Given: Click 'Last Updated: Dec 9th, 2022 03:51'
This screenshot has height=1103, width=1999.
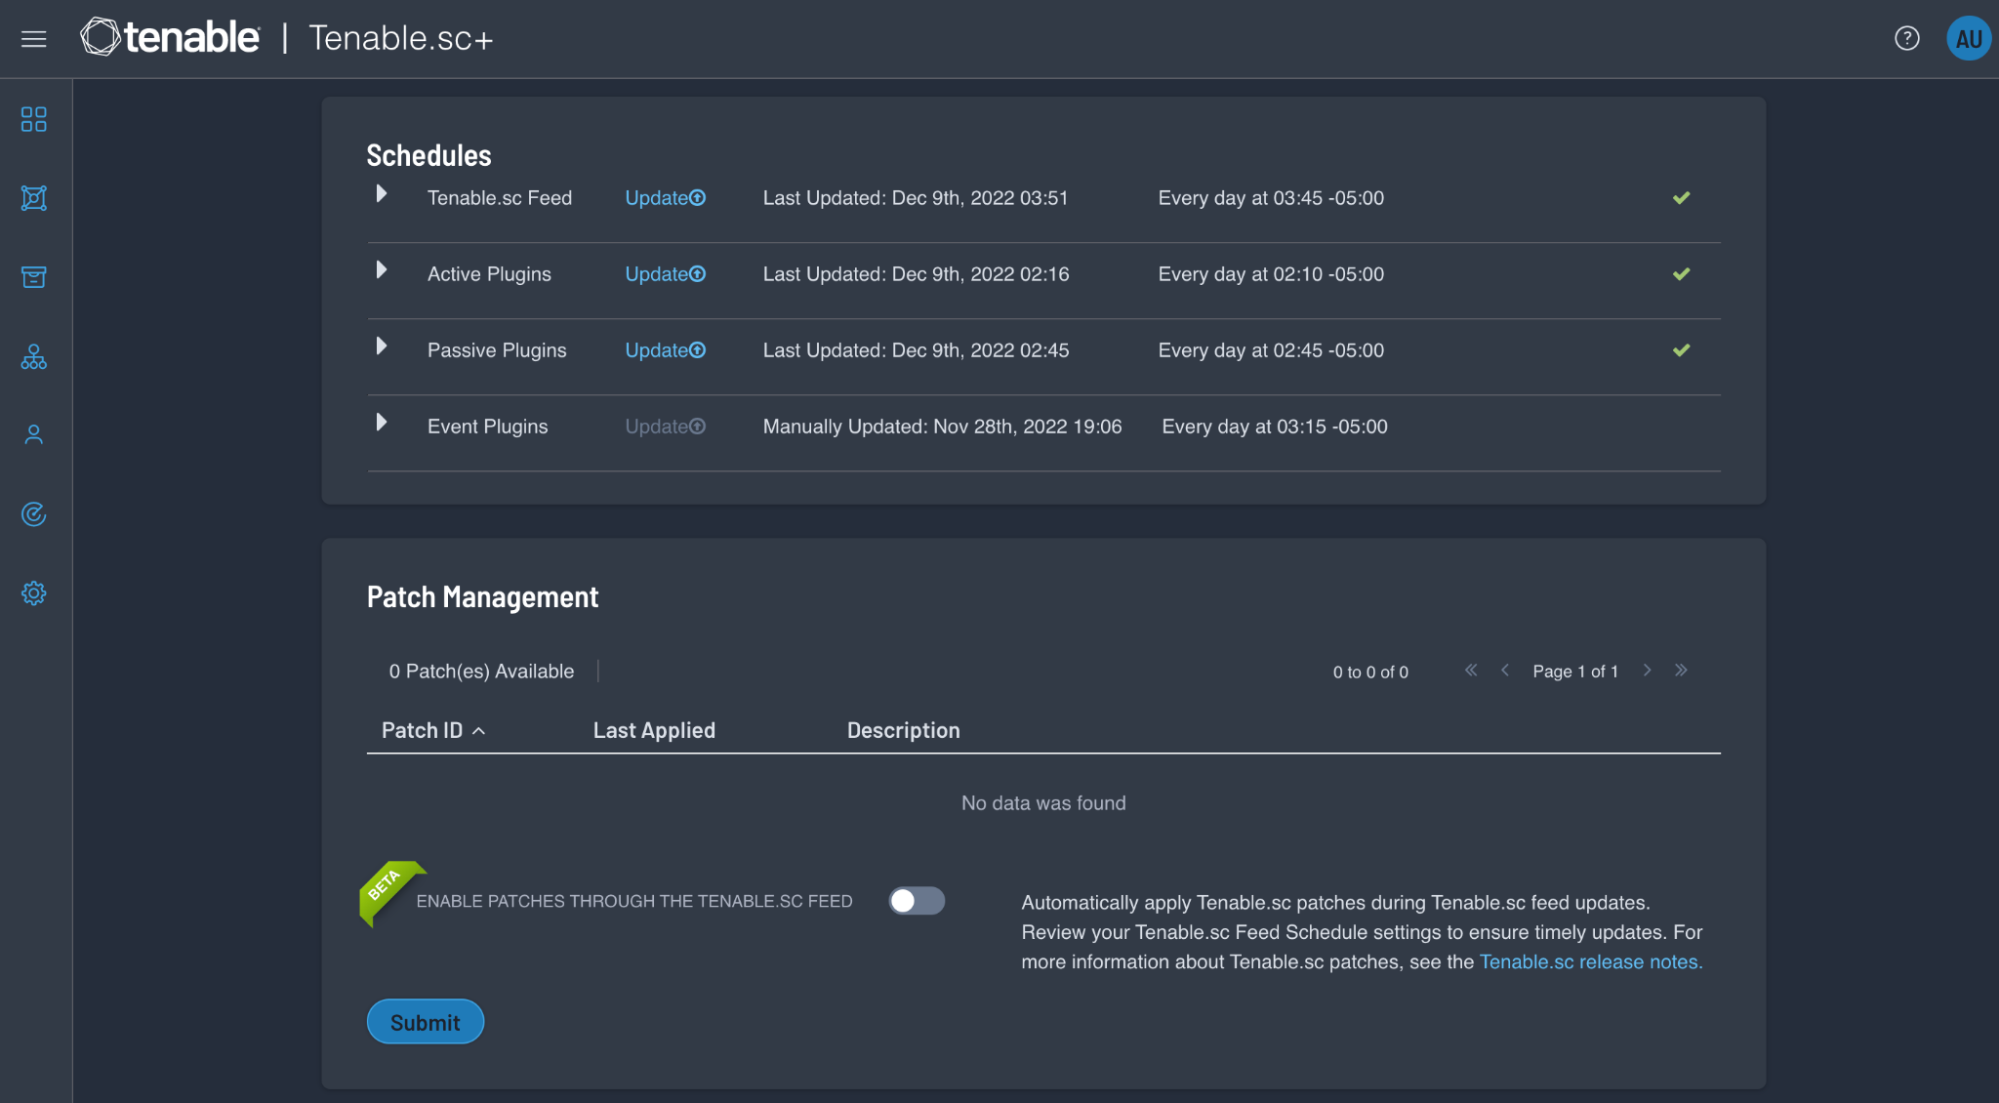Looking at the screenshot, I should tap(915, 198).
